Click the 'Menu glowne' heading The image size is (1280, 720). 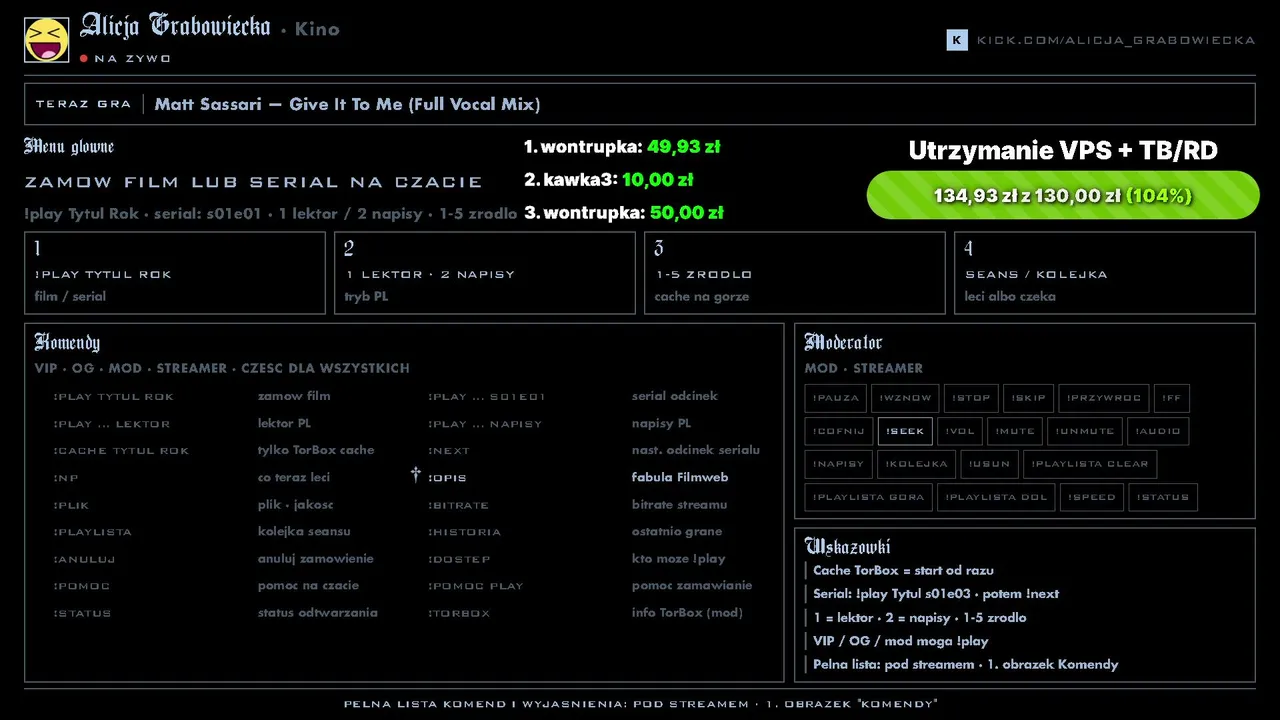[69, 147]
